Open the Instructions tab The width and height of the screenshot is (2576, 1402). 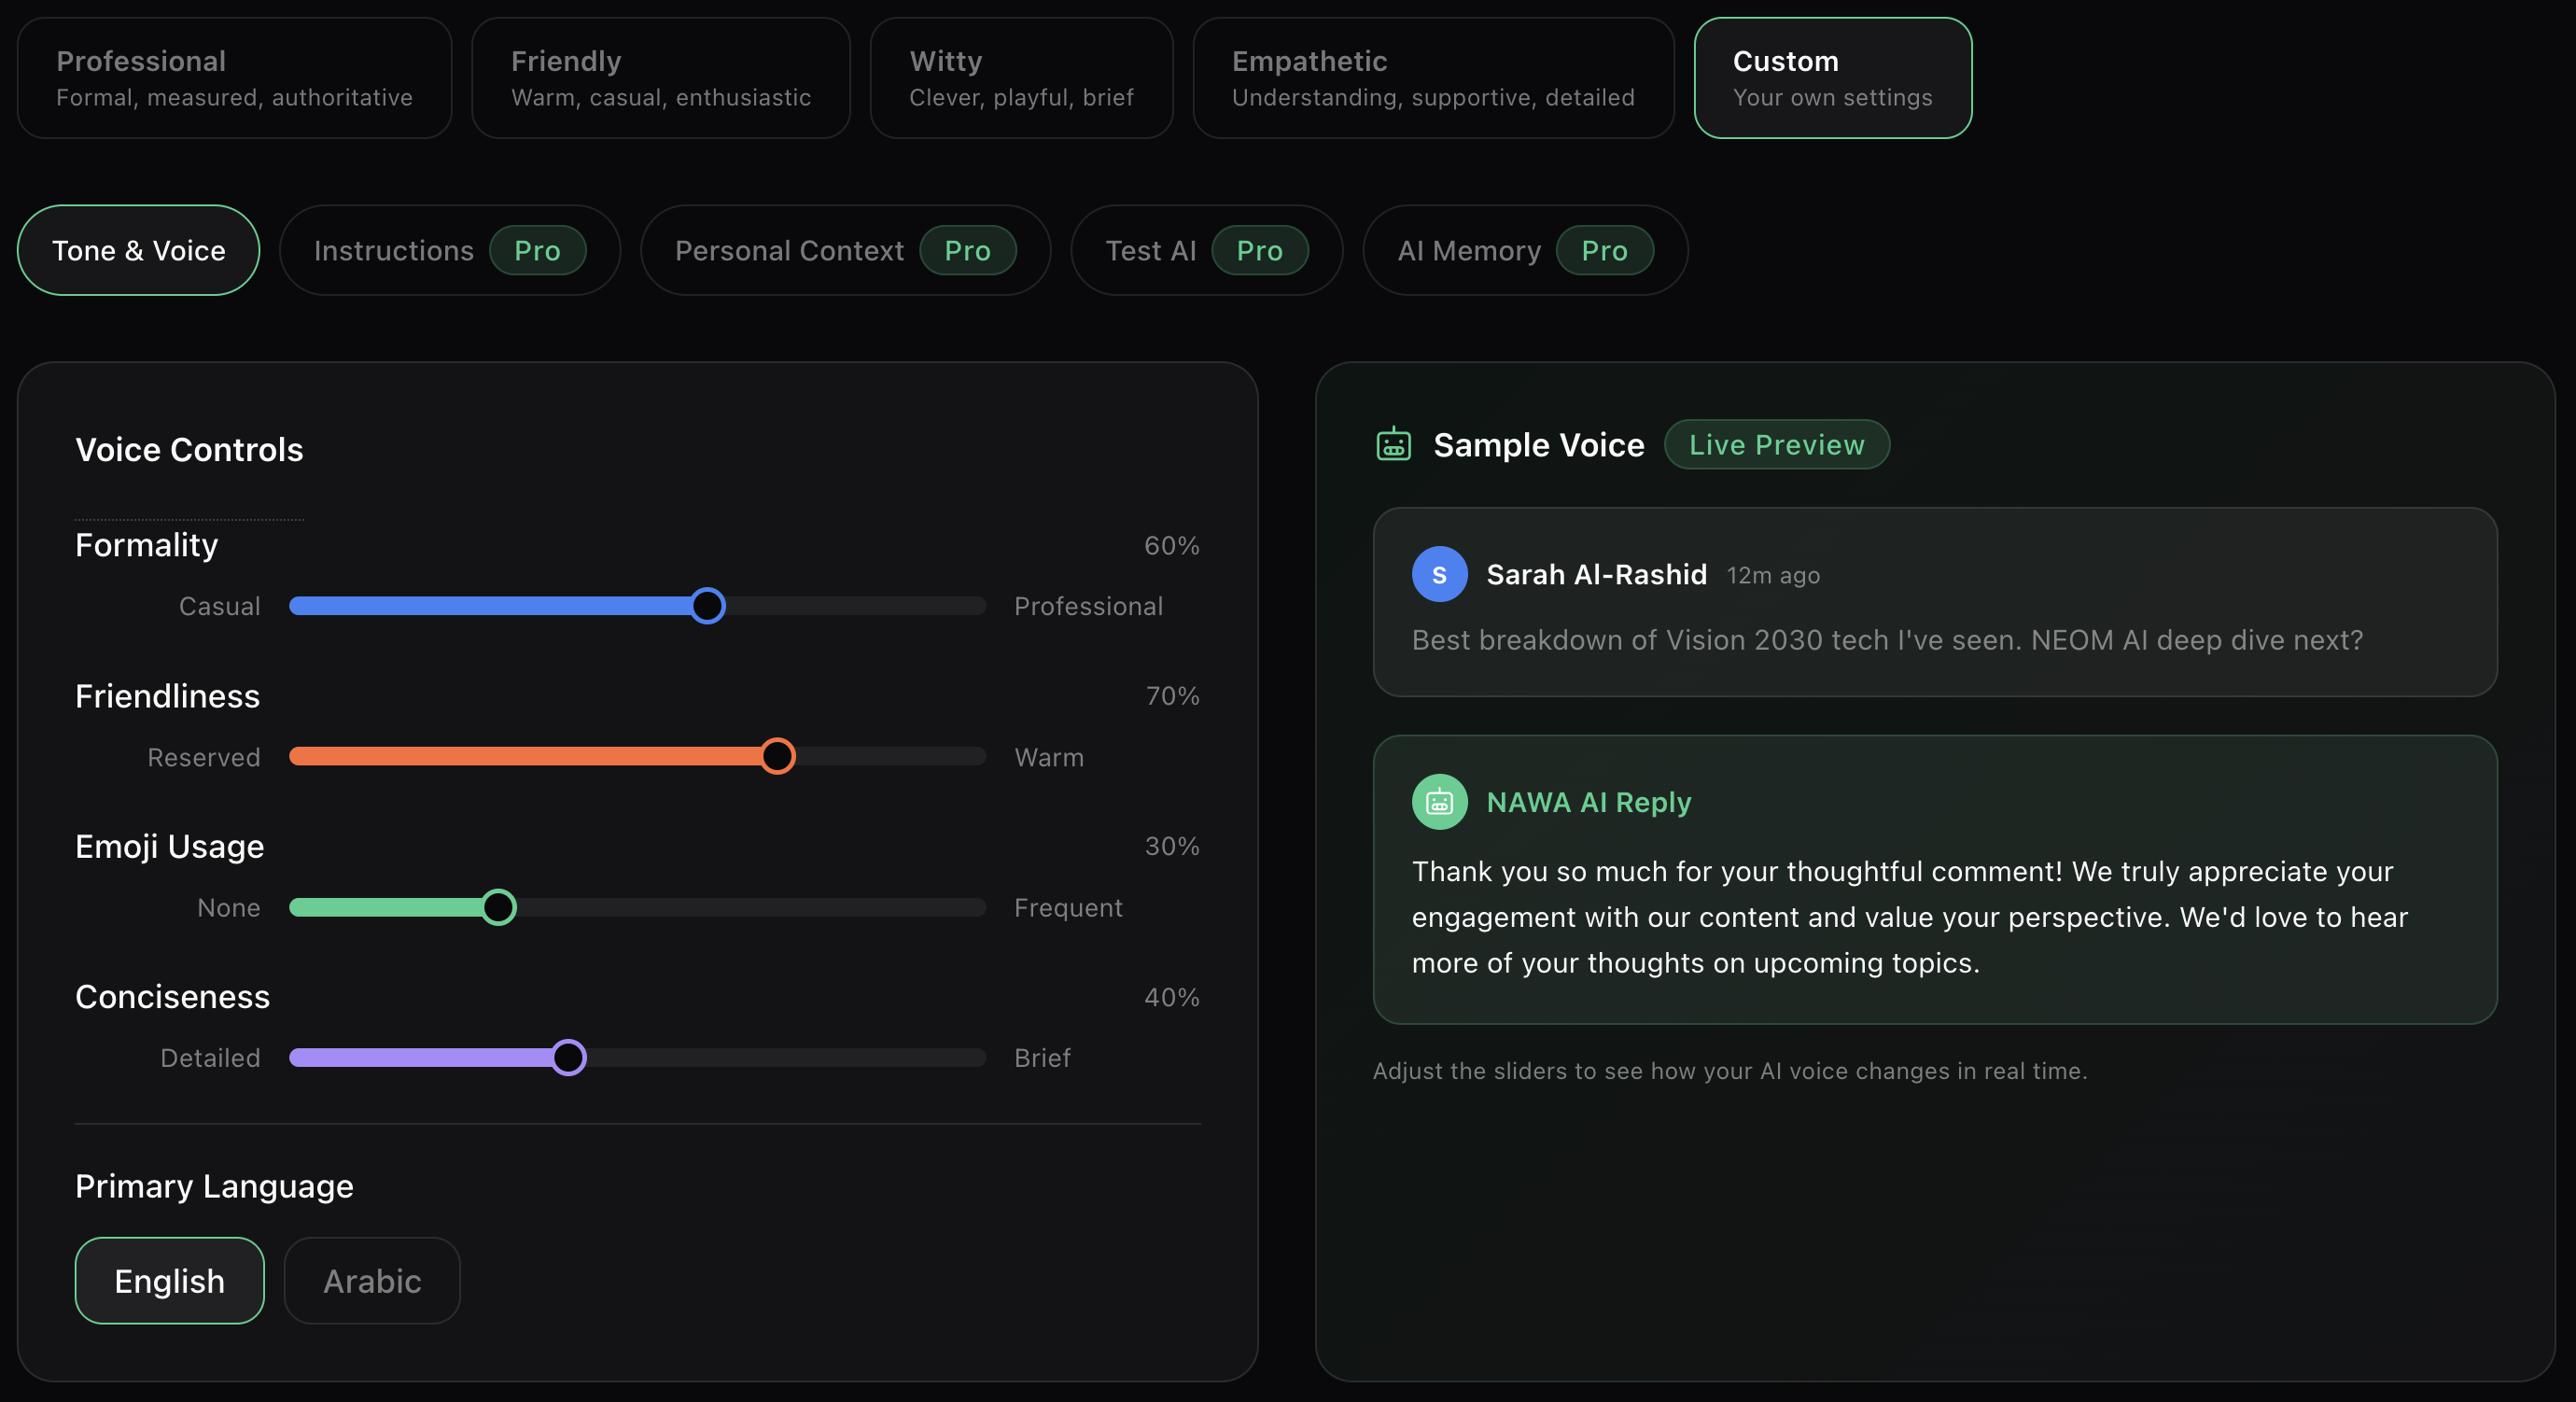coord(450,250)
